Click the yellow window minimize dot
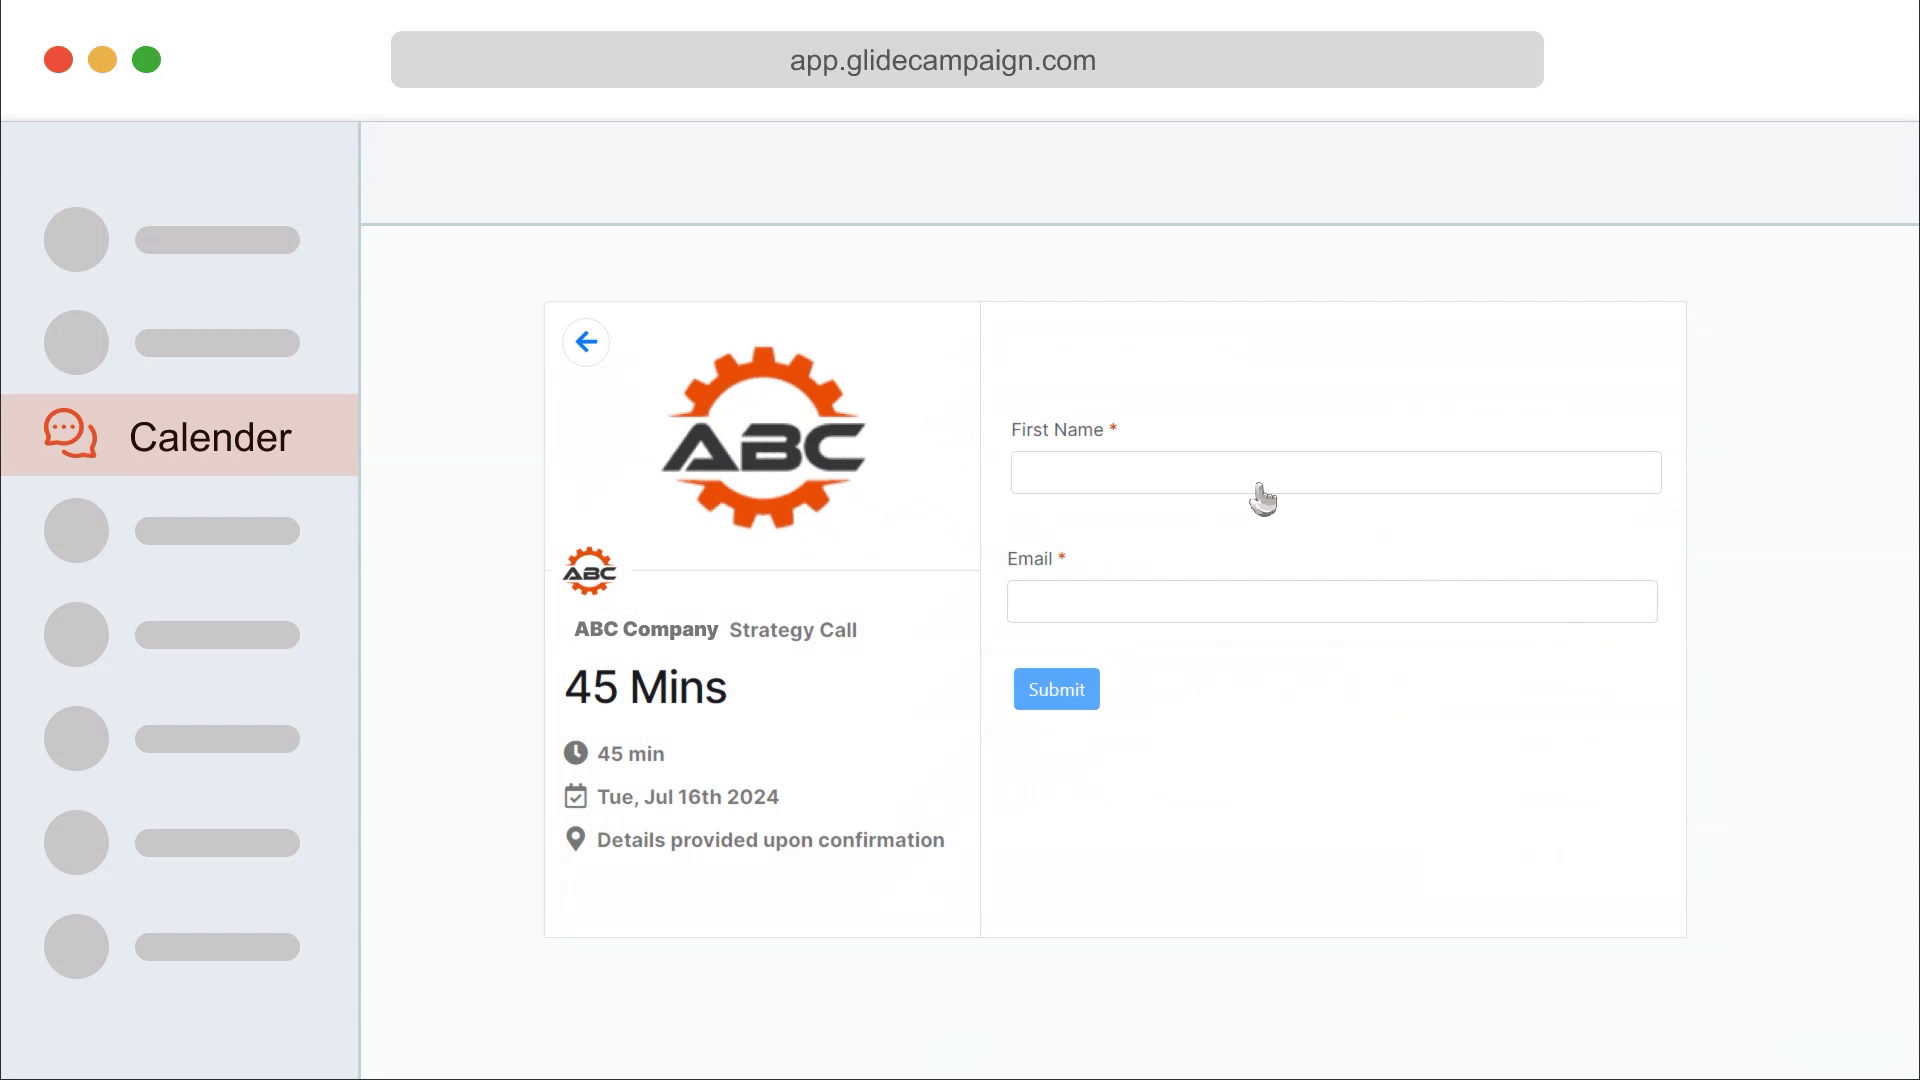This screenshot has height=1080, width=1920. point(102,60)
